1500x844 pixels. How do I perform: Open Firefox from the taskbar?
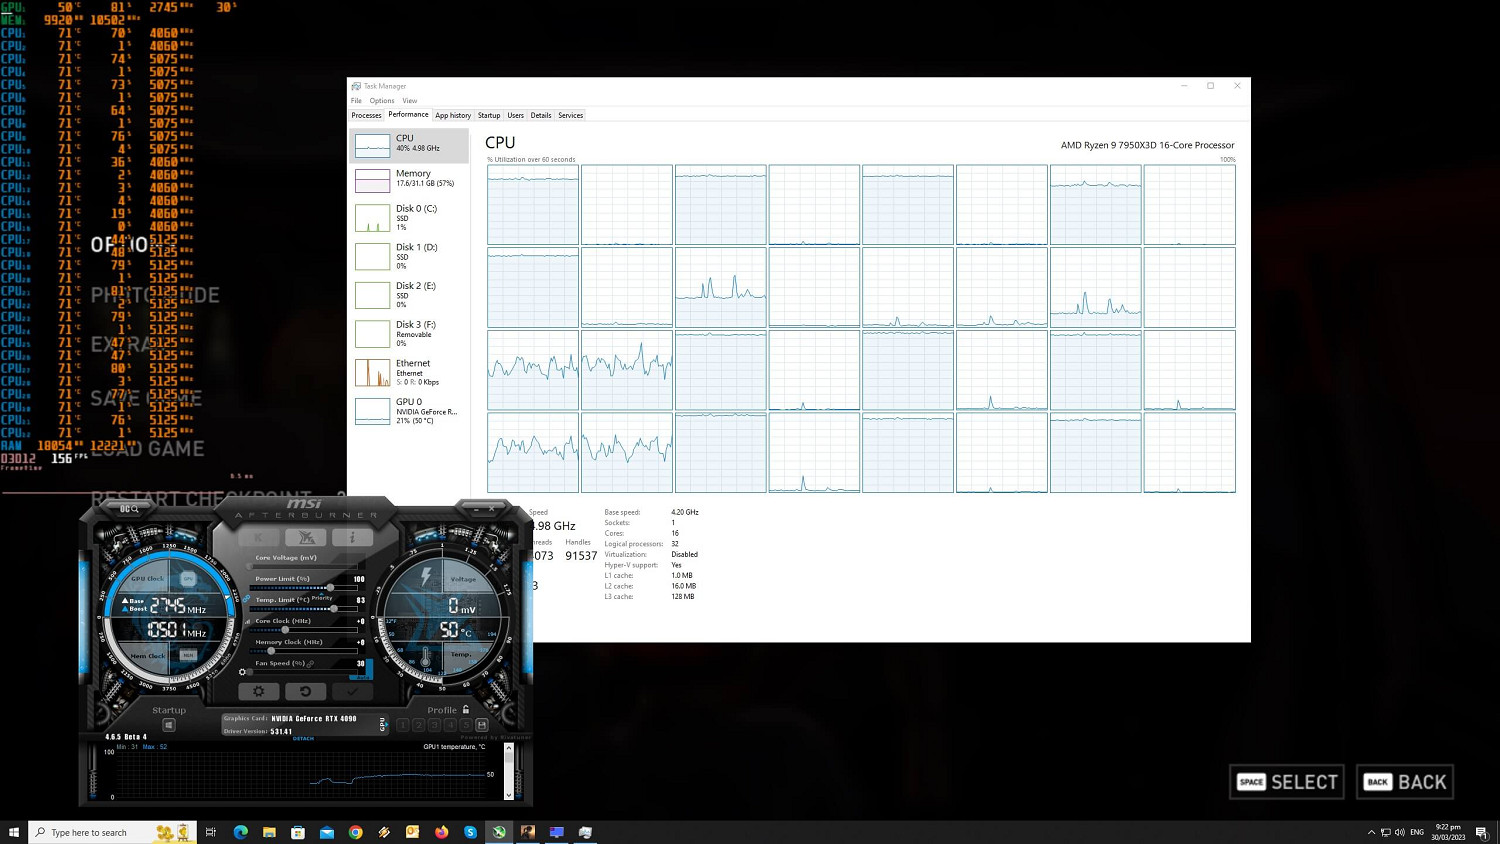pyautogui.click(x=441, y=832)
